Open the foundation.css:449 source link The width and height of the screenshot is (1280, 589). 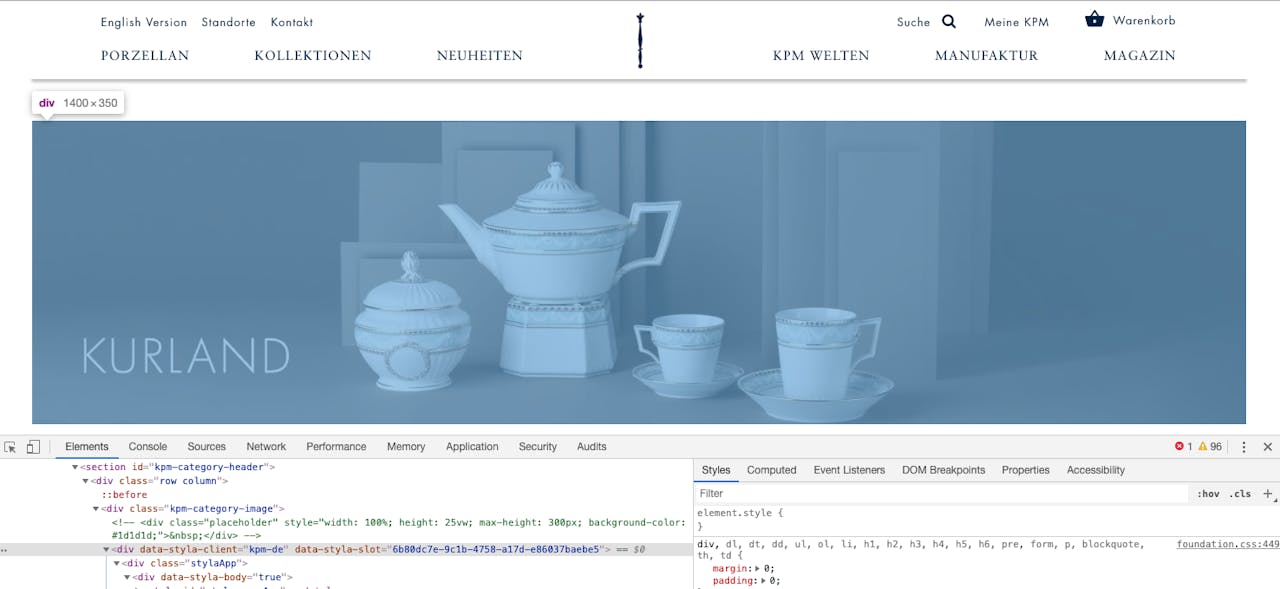coord(1228,545)
